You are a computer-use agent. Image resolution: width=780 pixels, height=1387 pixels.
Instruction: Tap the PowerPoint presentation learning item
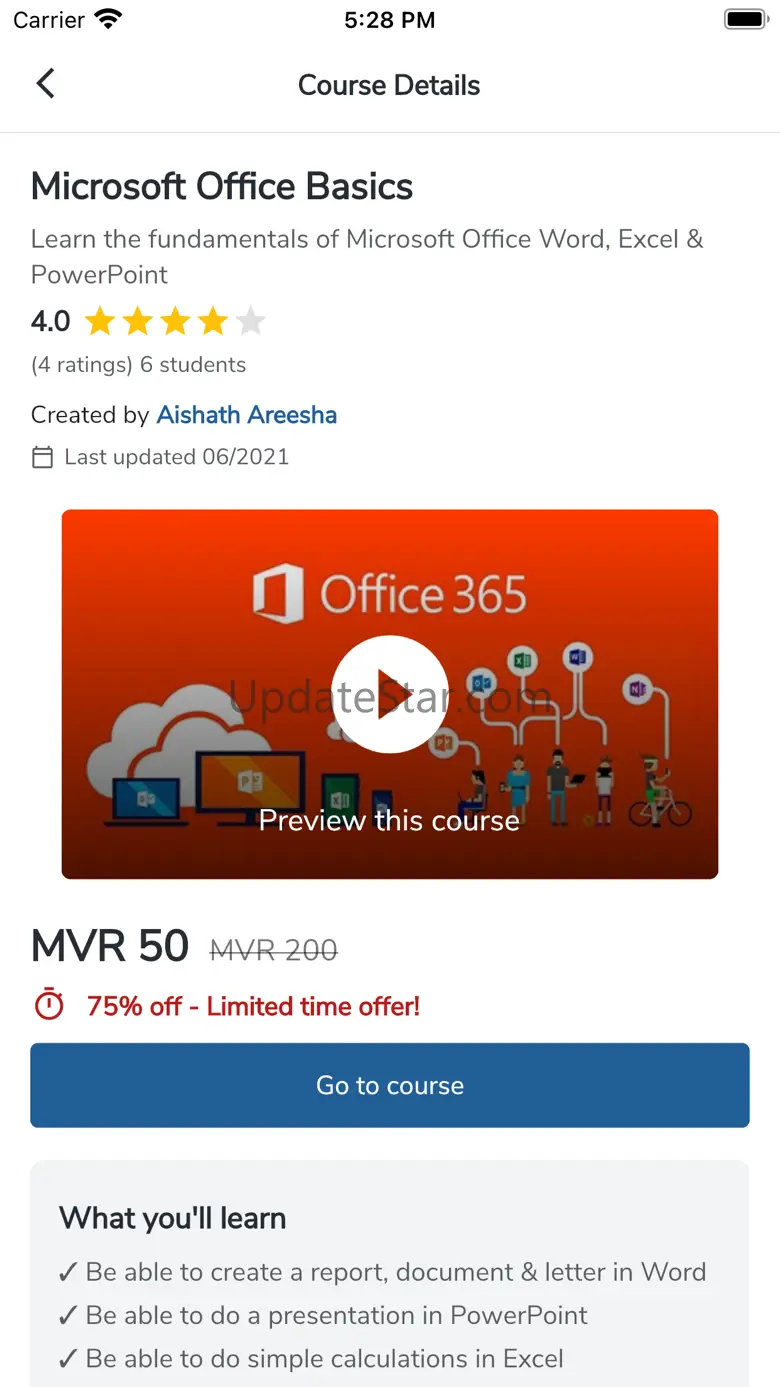(x=323, y=1315)
